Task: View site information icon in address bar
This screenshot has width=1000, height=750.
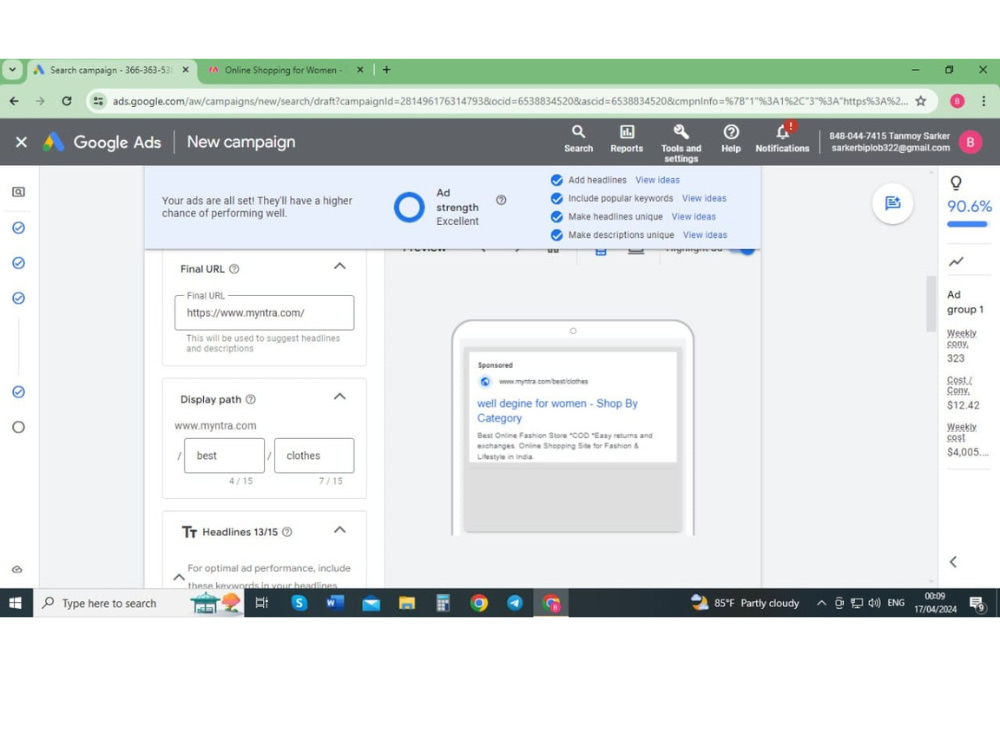Action: click(98, 101)
